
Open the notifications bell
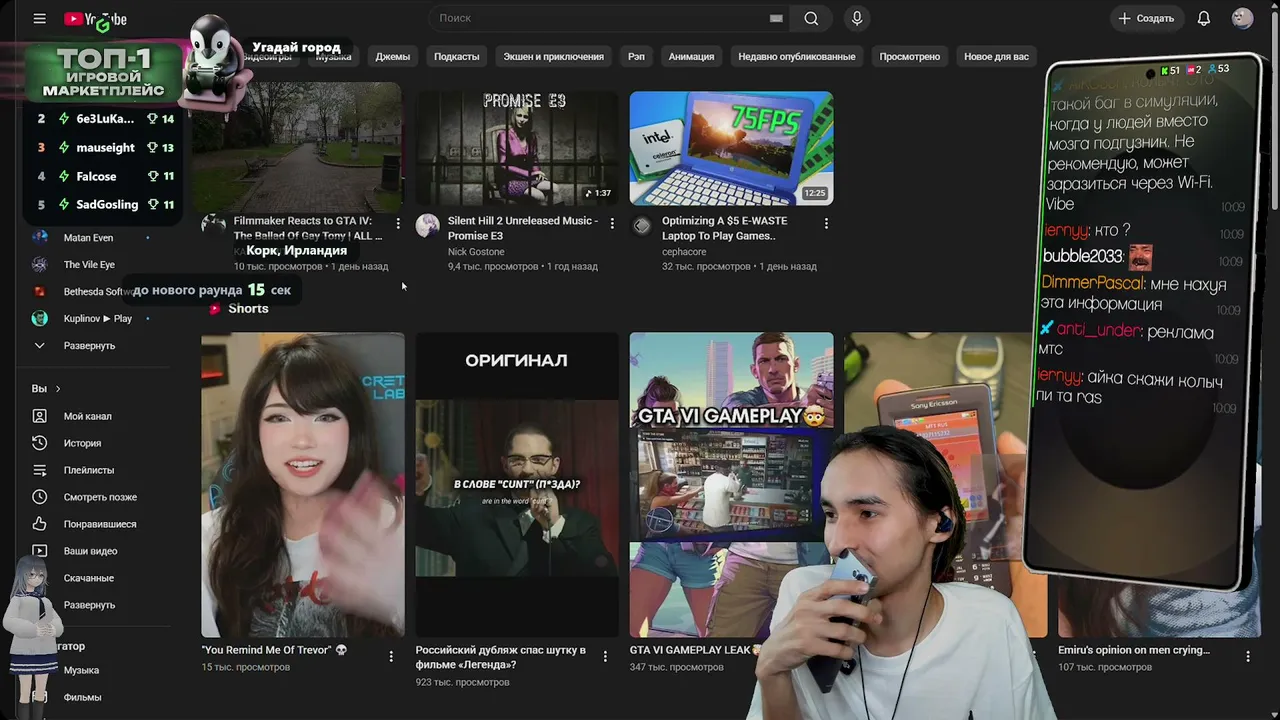(x=1204, y=18)
